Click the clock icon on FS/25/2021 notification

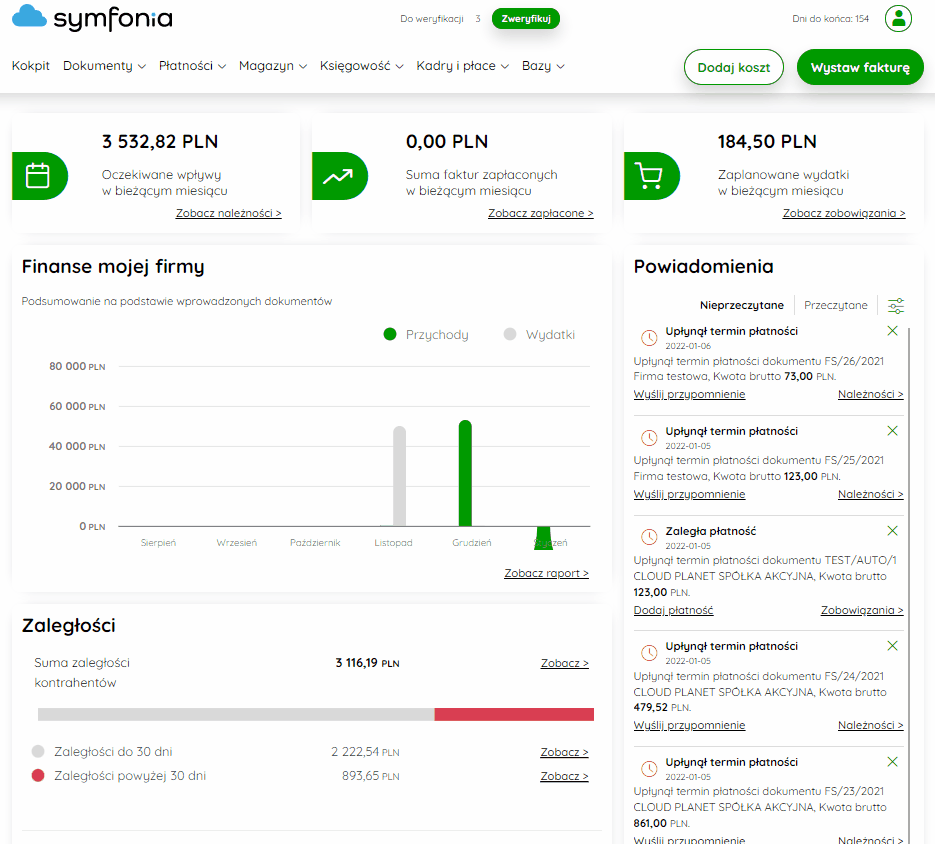(x=649, y=438)
